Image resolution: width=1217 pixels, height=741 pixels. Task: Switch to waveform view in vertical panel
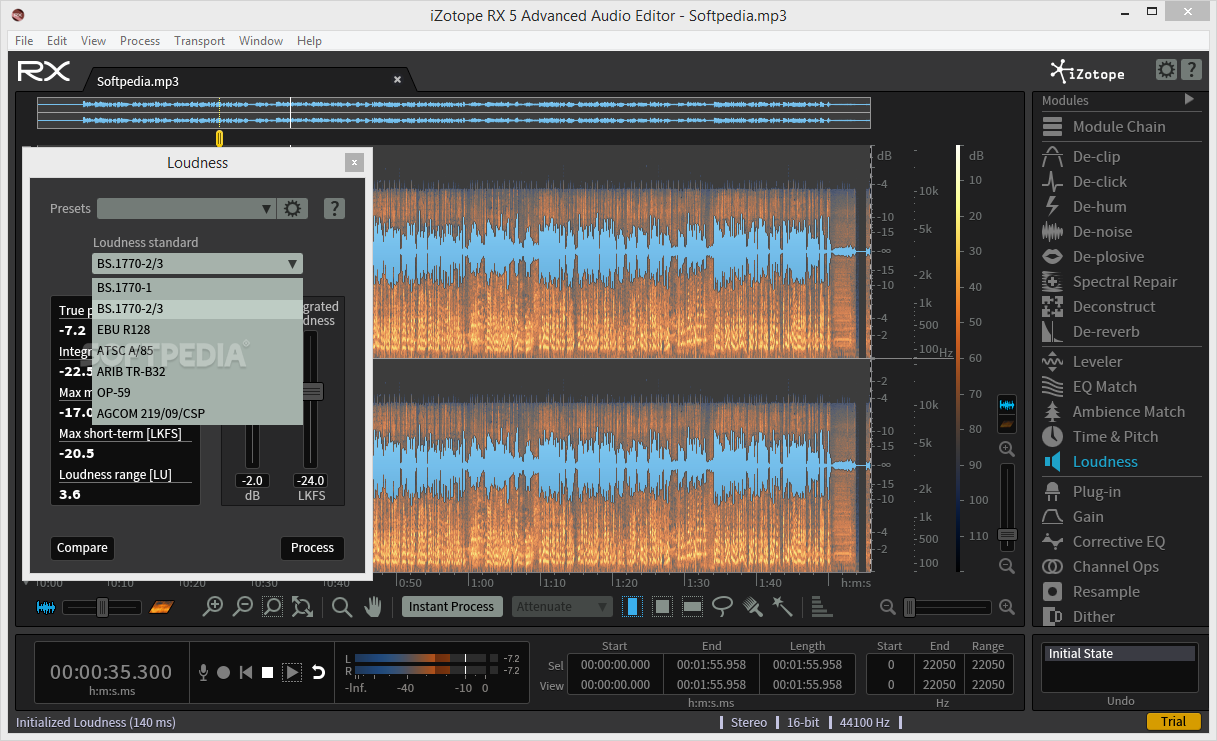pos(1007,405)
